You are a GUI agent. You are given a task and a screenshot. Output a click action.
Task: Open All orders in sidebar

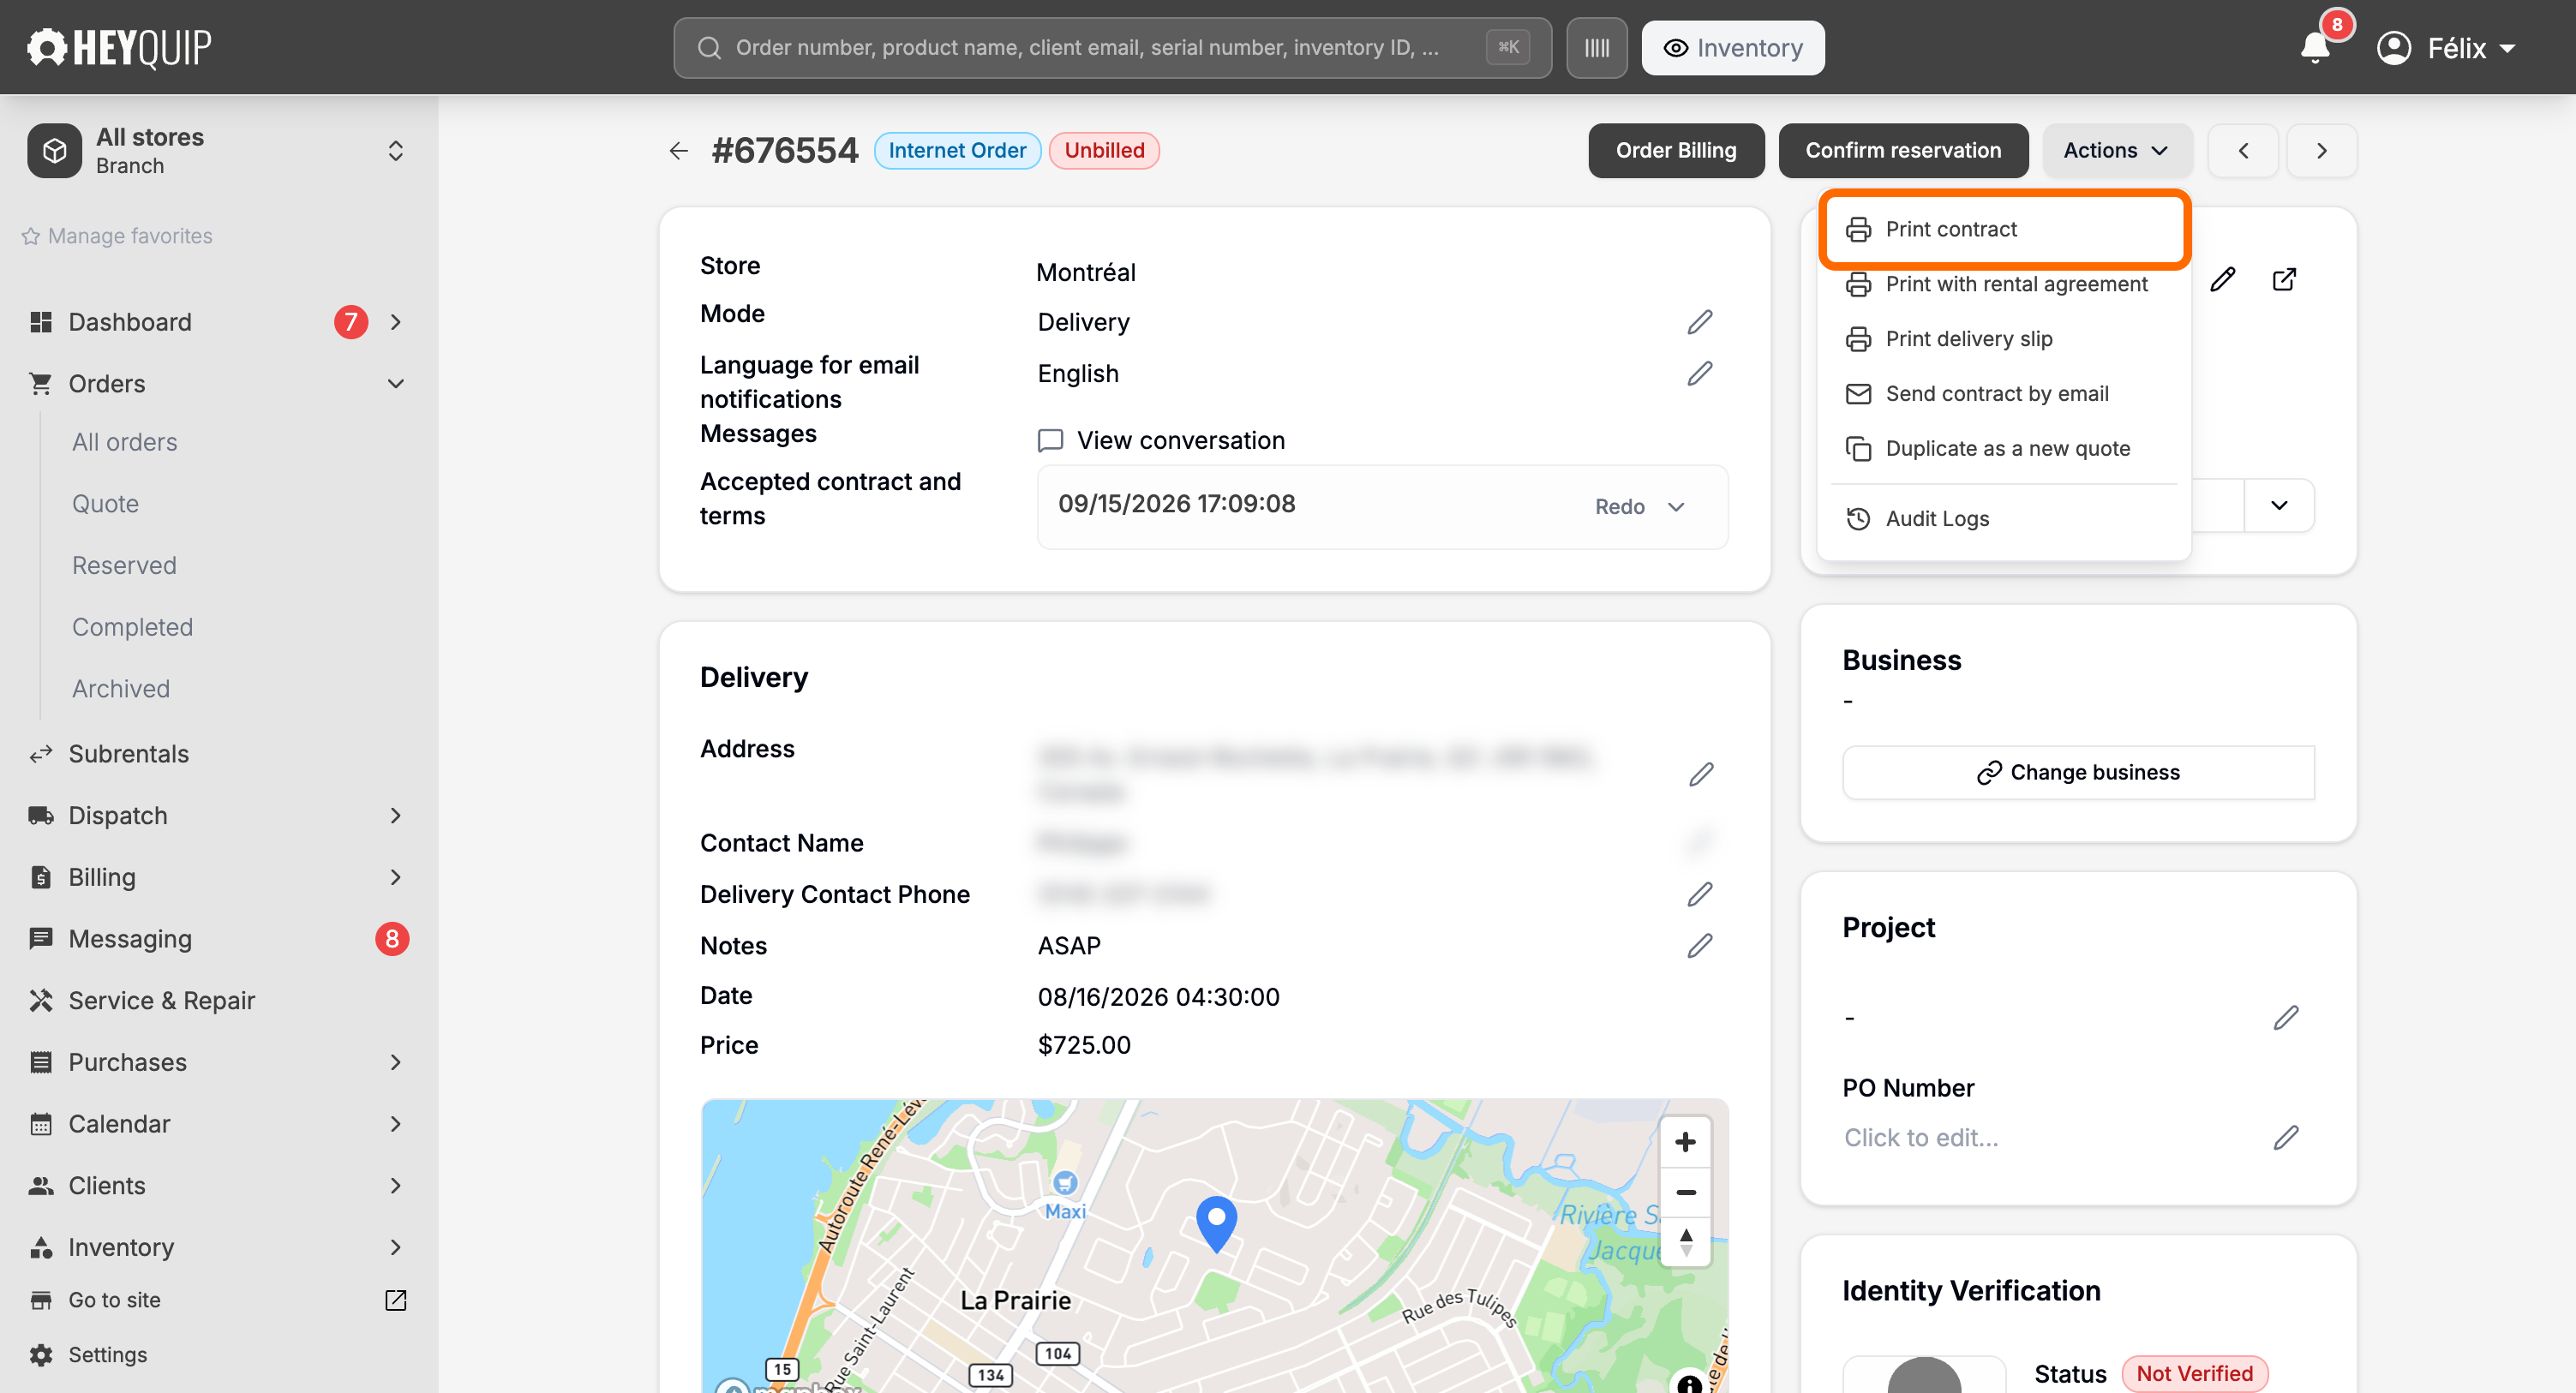click(124, 442)
